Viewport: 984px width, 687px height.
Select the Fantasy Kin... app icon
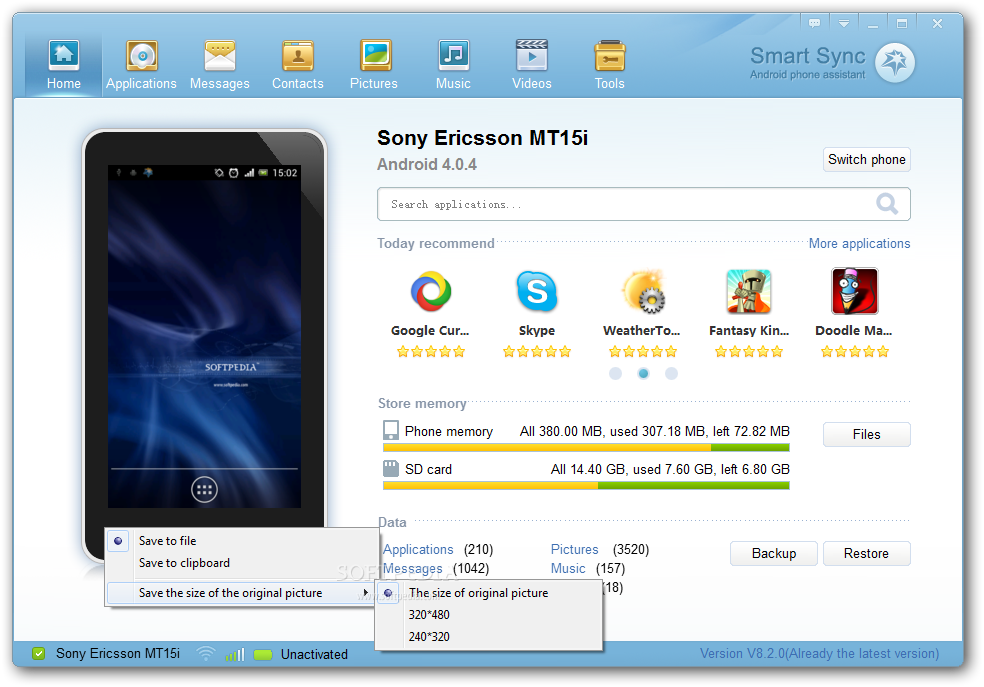[x=749, y=291]
